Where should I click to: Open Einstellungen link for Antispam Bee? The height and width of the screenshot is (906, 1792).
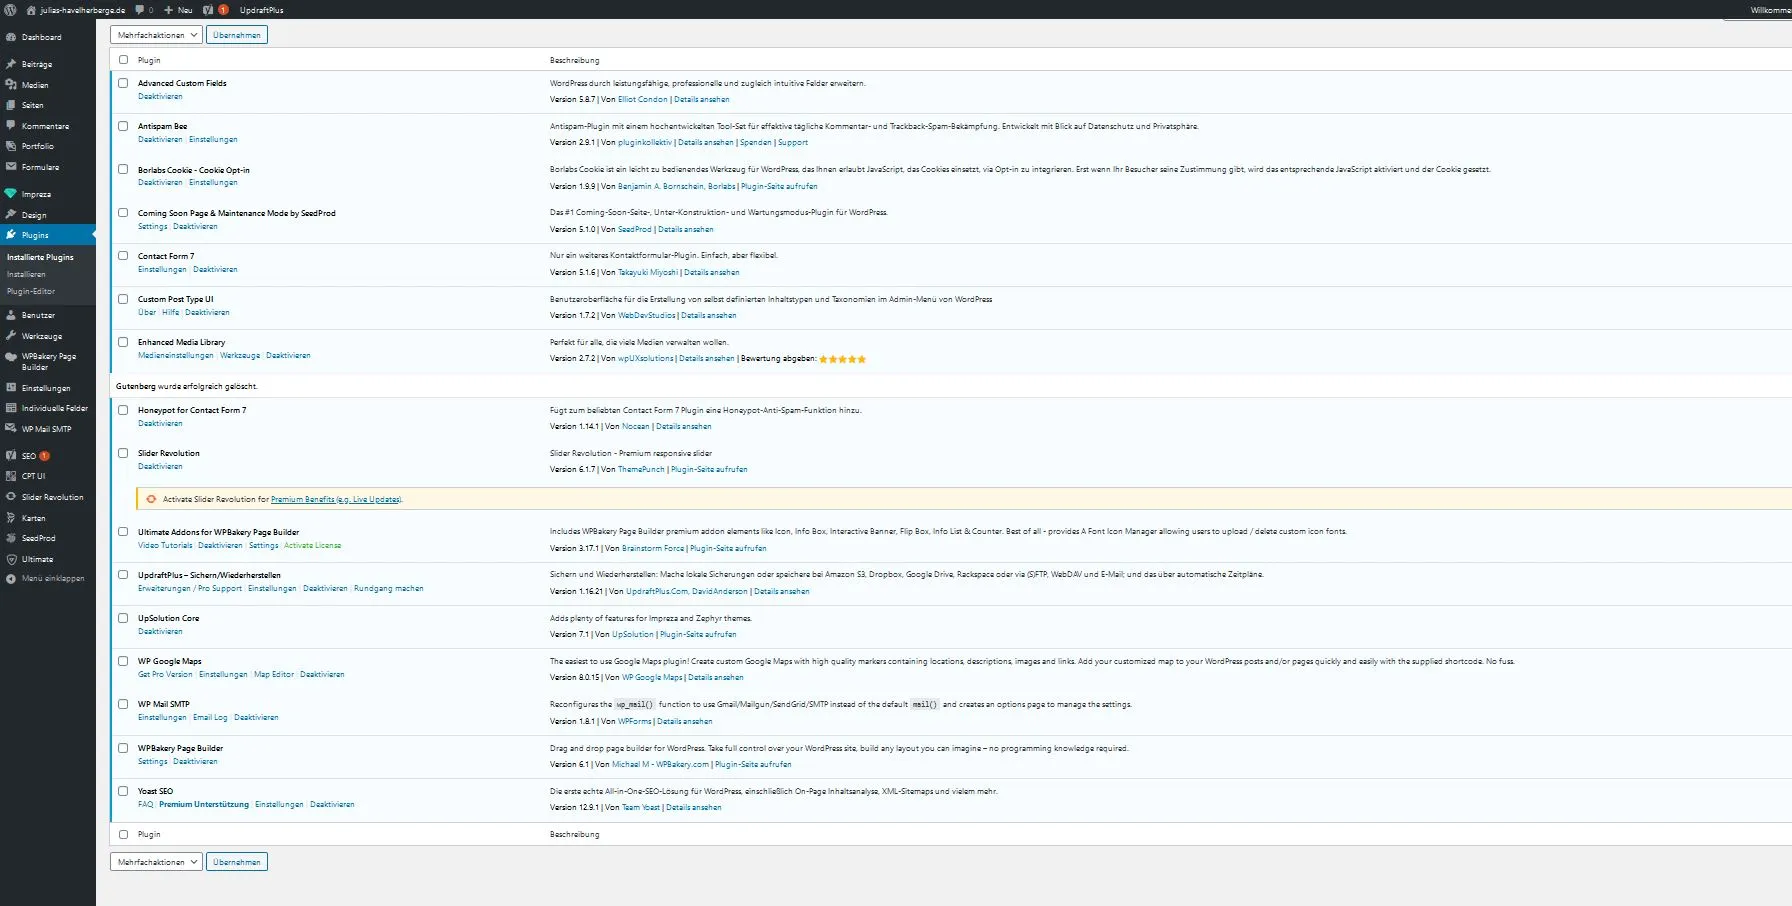(213, 140)
